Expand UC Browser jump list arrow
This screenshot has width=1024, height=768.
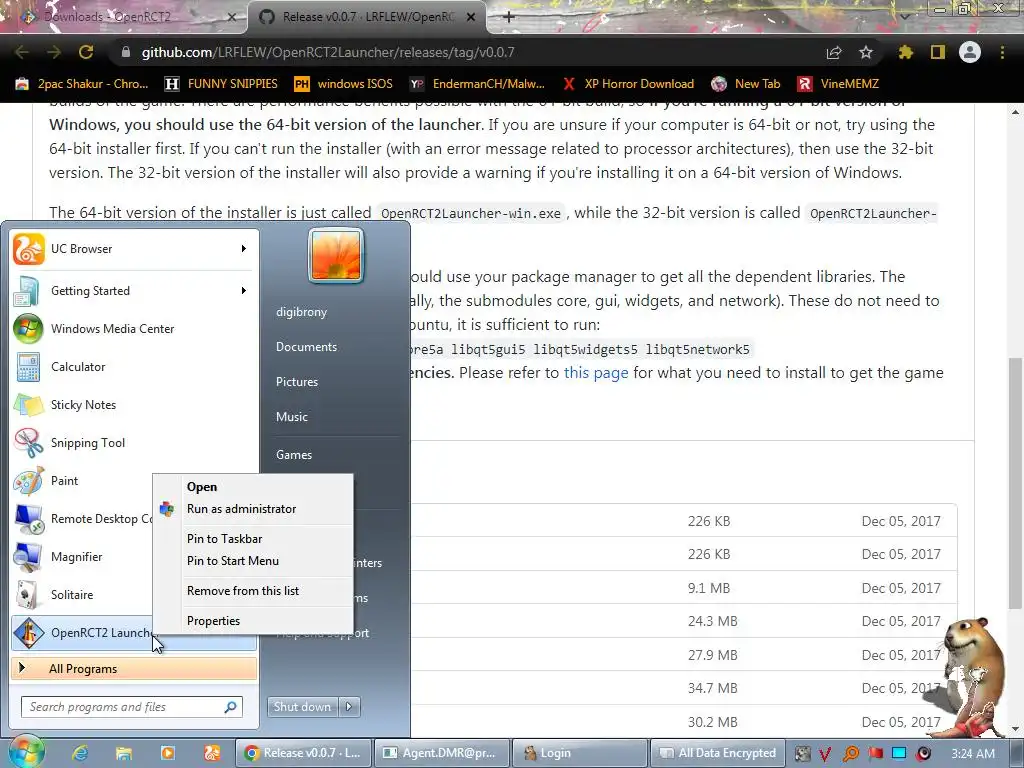click(x=244, y=249)
